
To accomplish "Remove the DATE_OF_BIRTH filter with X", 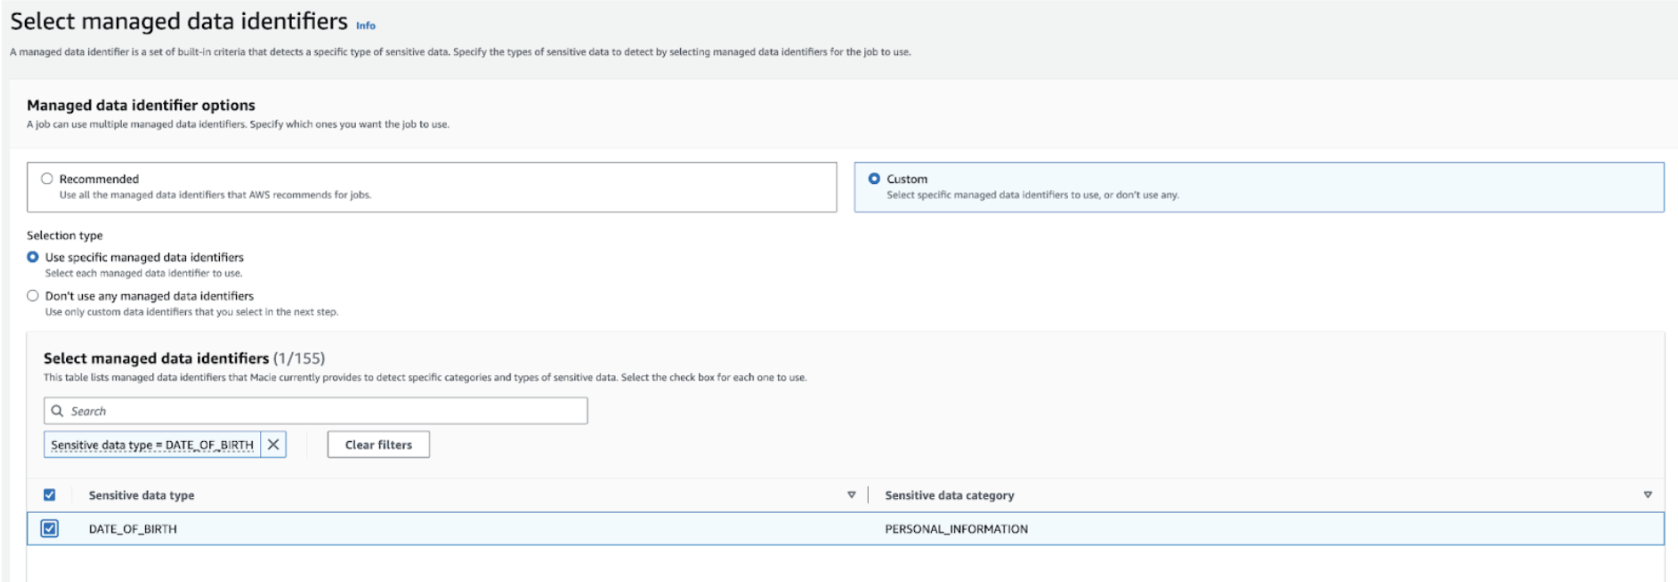I will click(x=273, y=445).
